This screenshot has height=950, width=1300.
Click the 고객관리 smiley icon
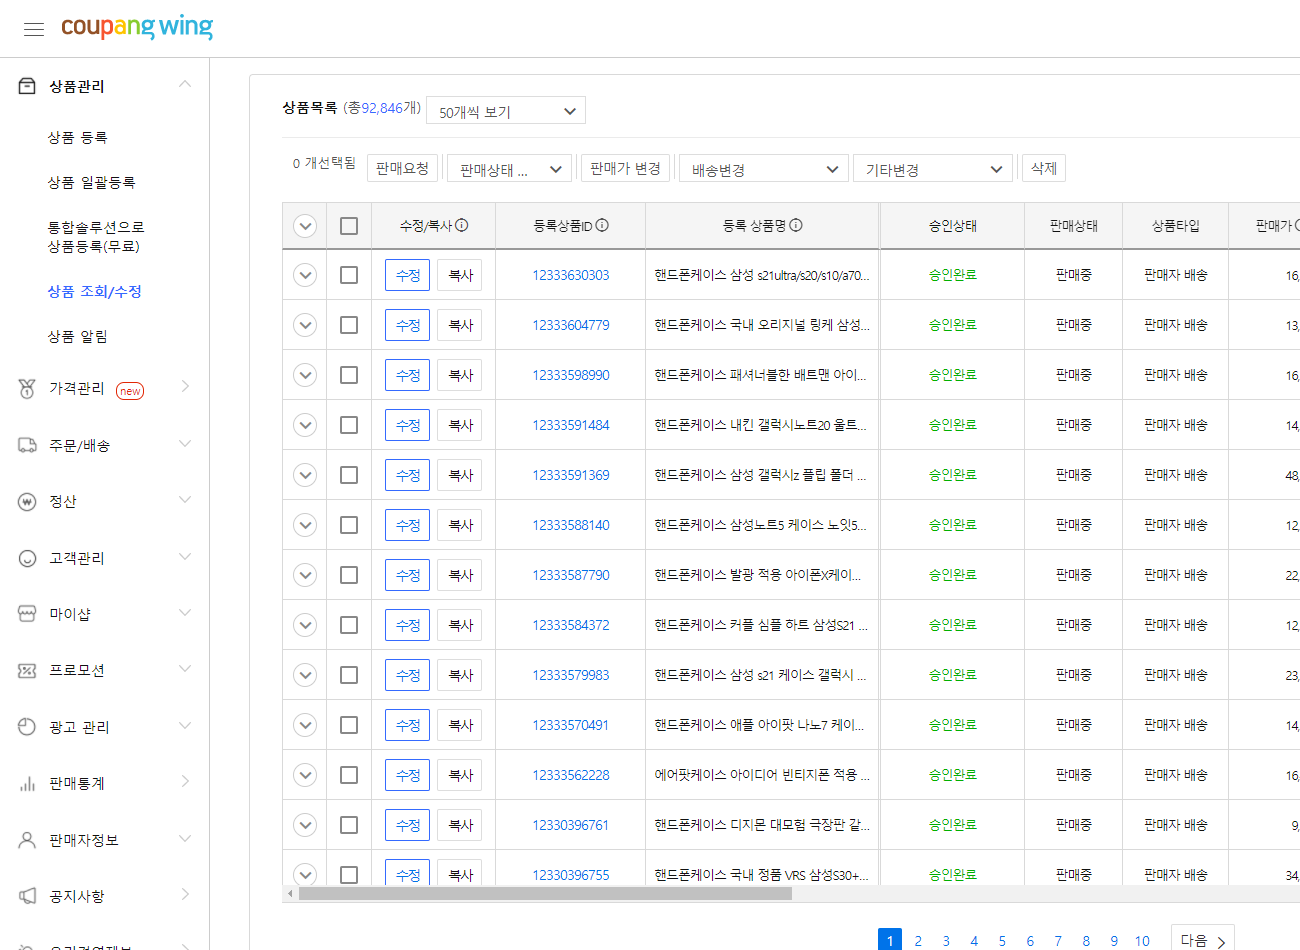pos(27,558)
